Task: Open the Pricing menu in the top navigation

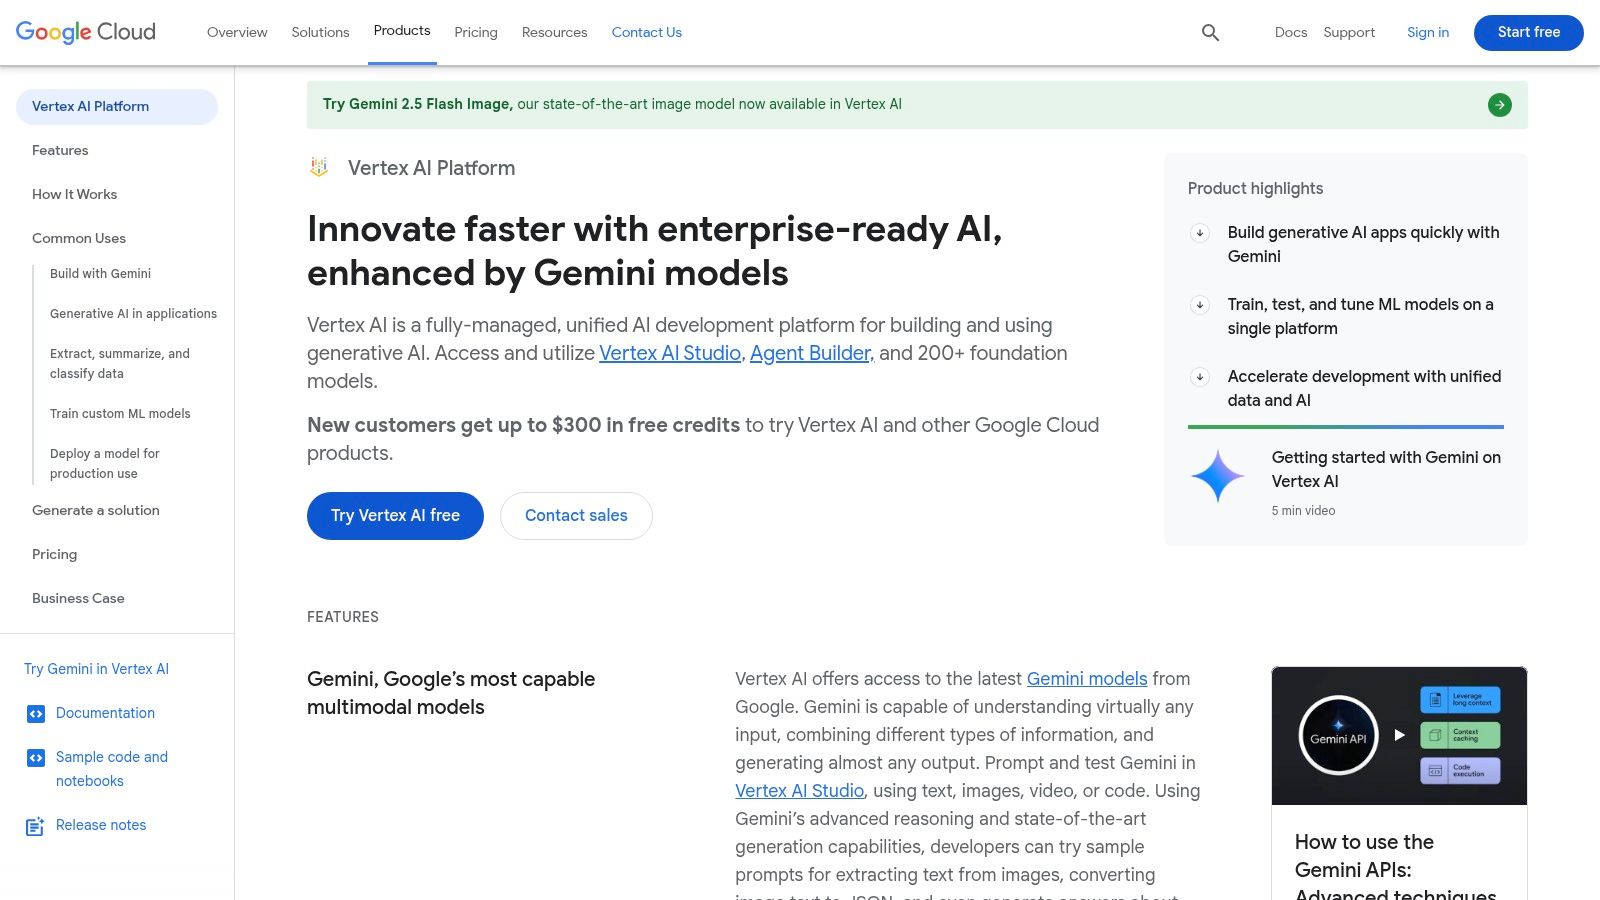Action: click(x=476, y=32)
